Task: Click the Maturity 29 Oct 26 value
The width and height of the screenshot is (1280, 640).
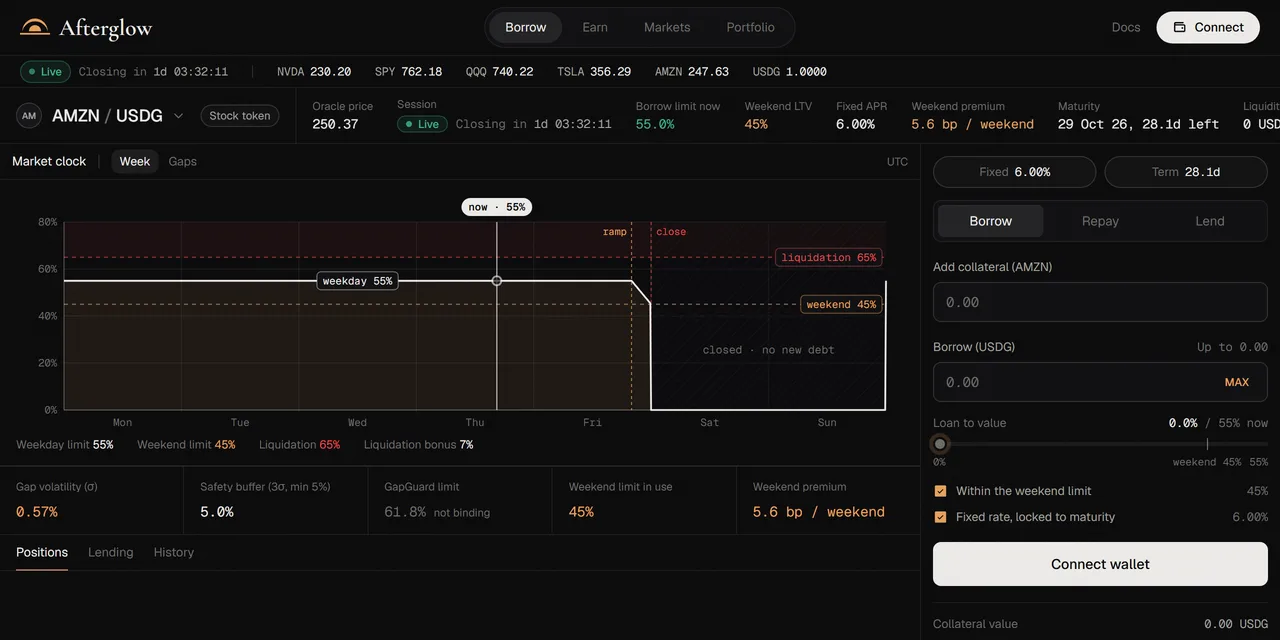Action: point(1138,124)
